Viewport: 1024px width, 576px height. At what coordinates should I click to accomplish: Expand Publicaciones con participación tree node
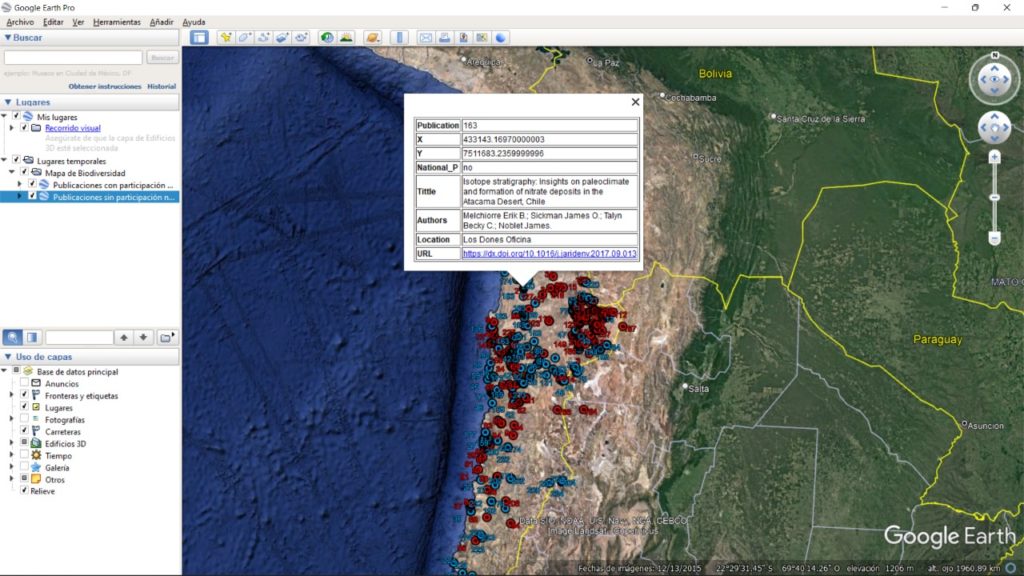pos(20,184)
